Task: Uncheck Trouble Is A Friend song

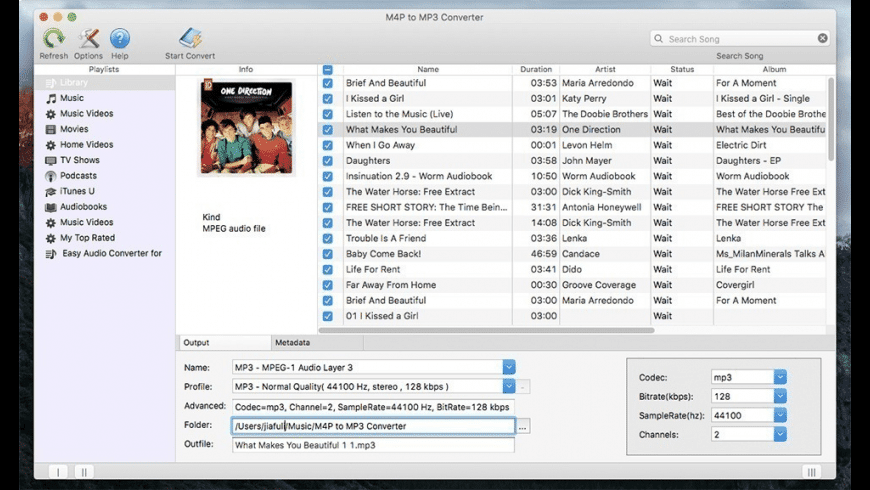Action: pyautogui.click(x=327, y=239)
